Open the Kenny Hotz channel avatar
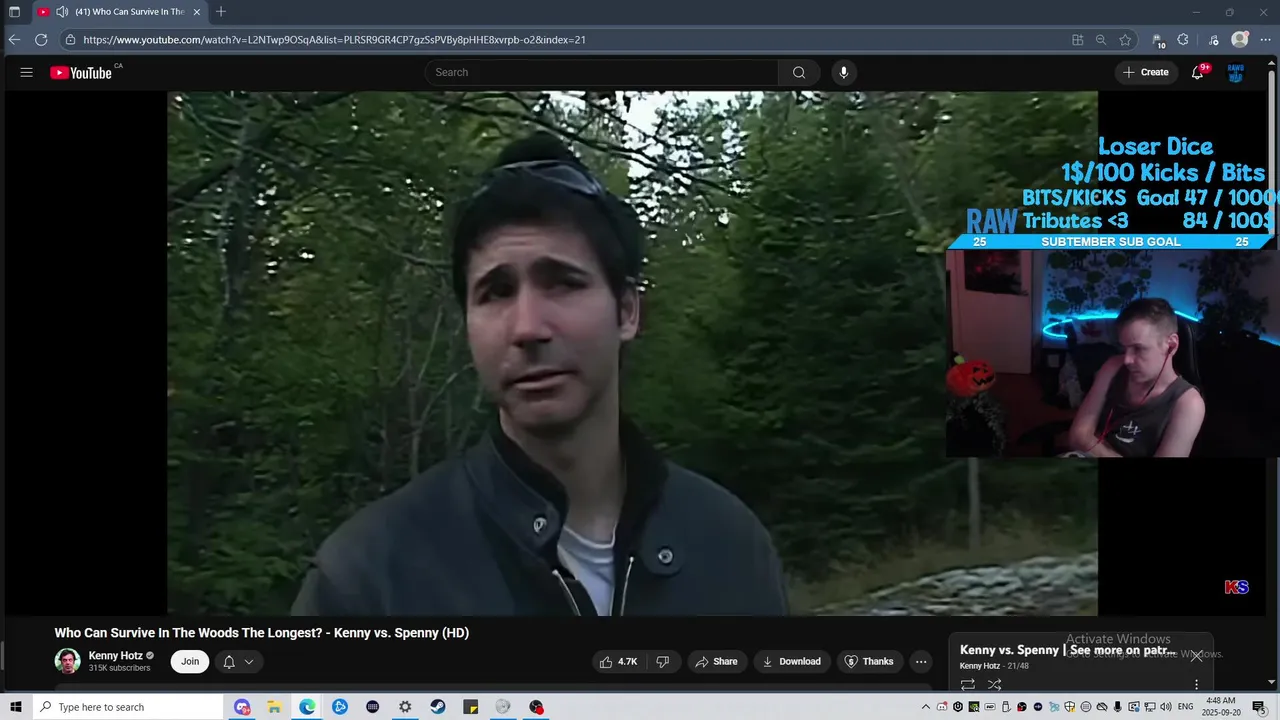Screen dimensions: 1280x720 point(67,661)
